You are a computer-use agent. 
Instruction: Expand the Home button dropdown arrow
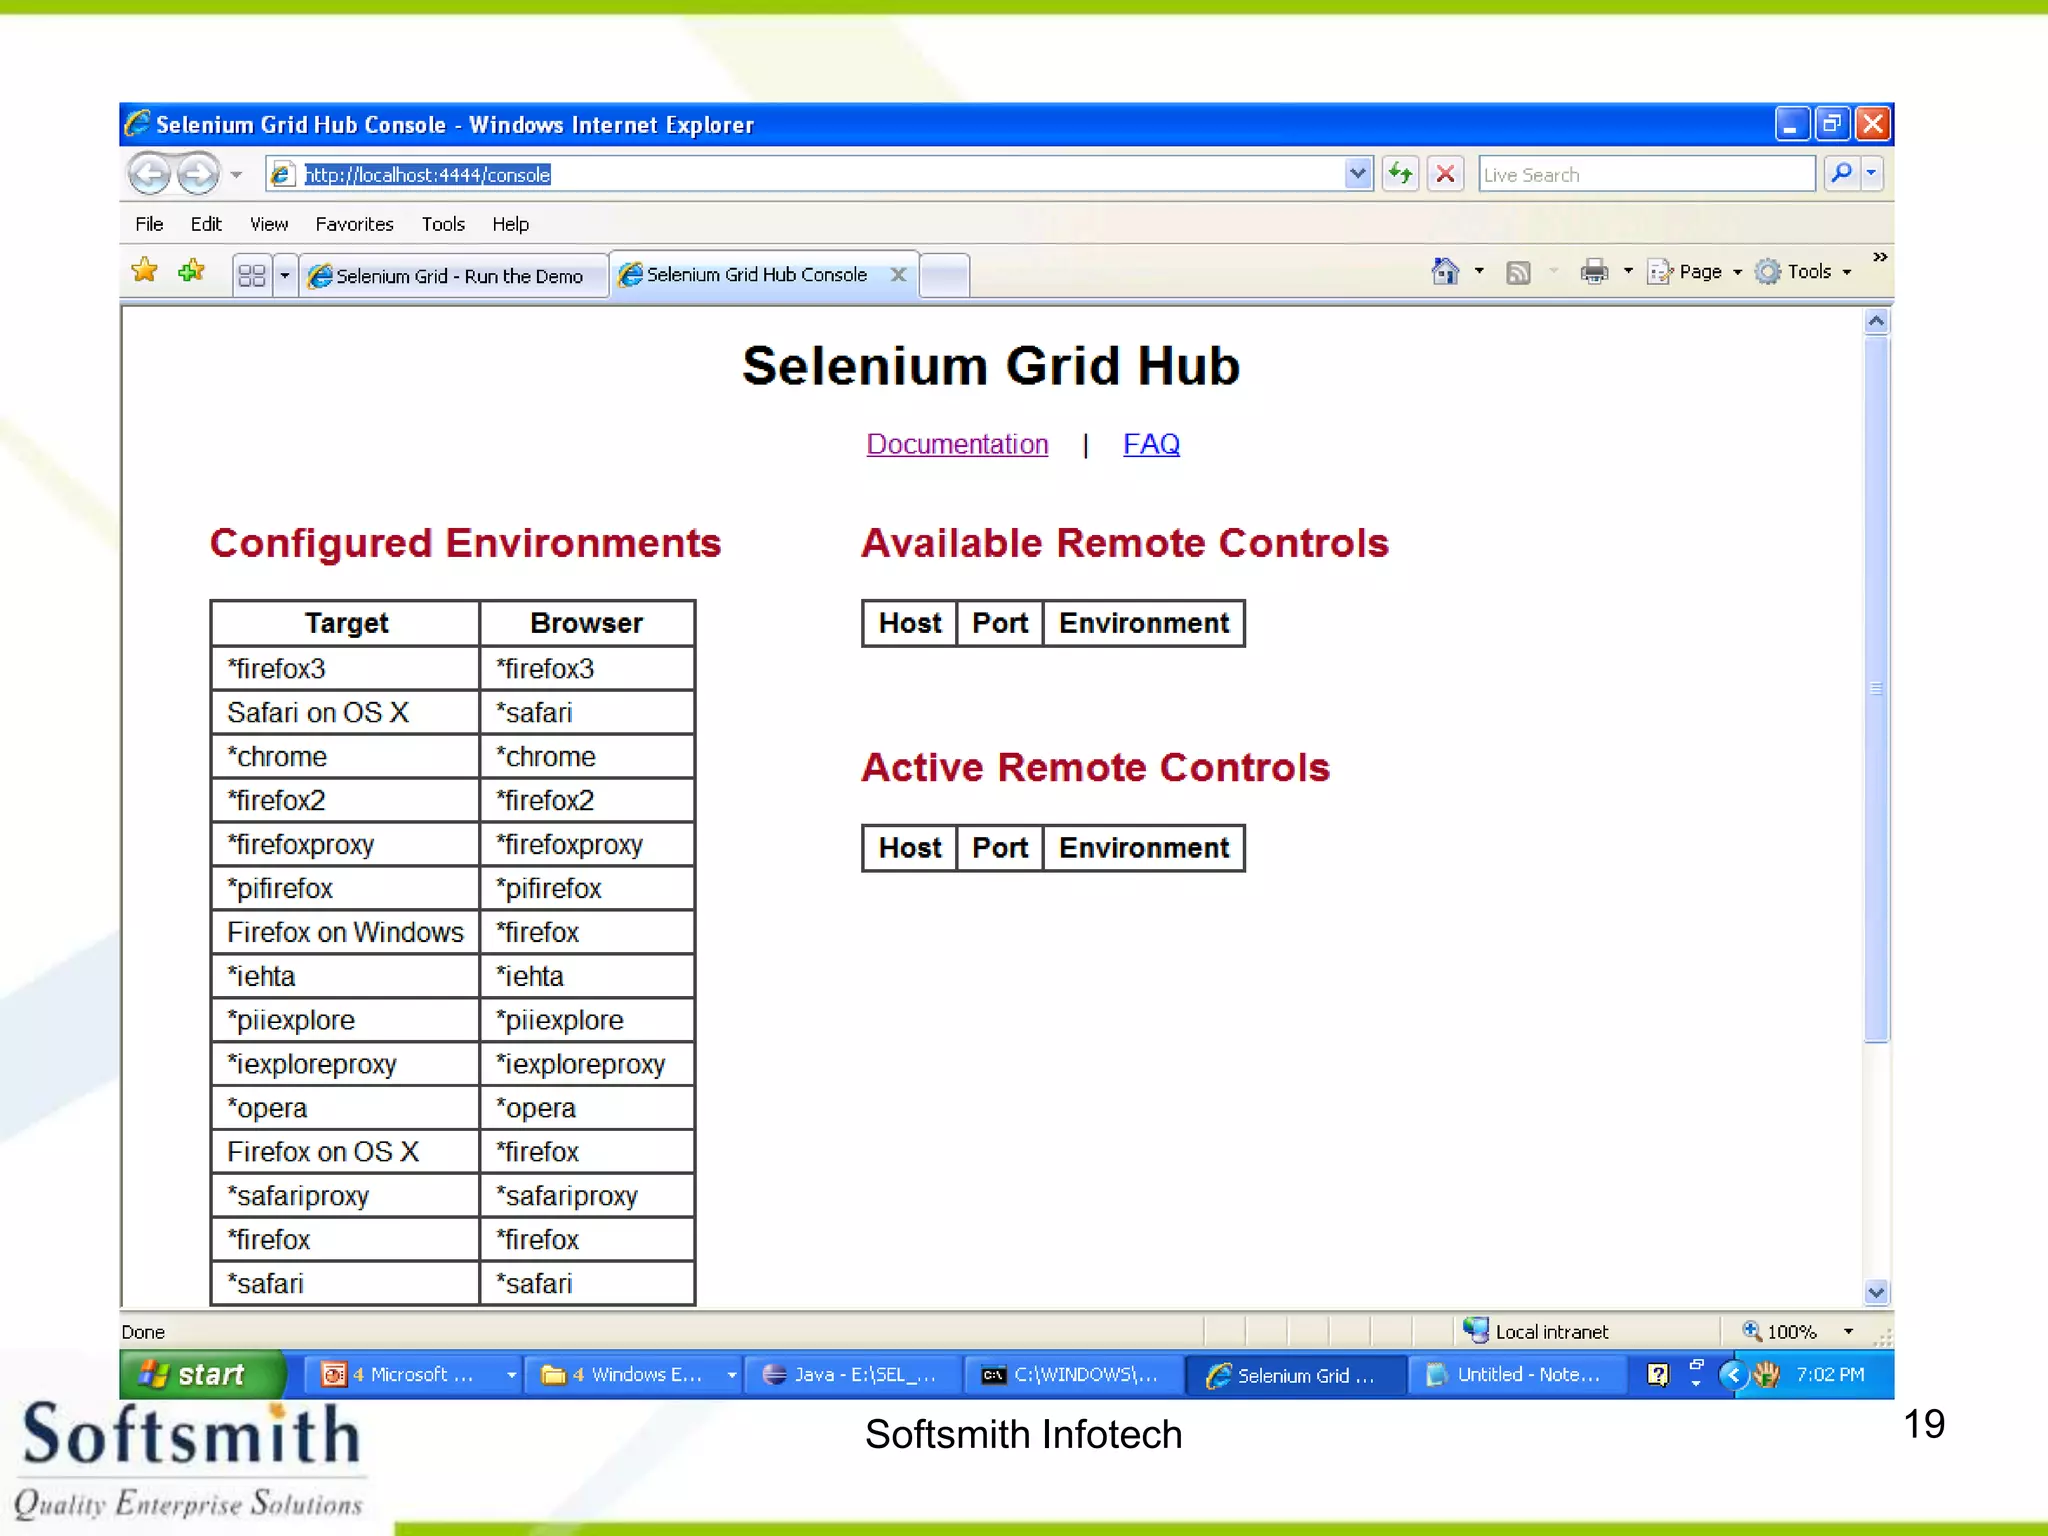(x=1478, y=271)
